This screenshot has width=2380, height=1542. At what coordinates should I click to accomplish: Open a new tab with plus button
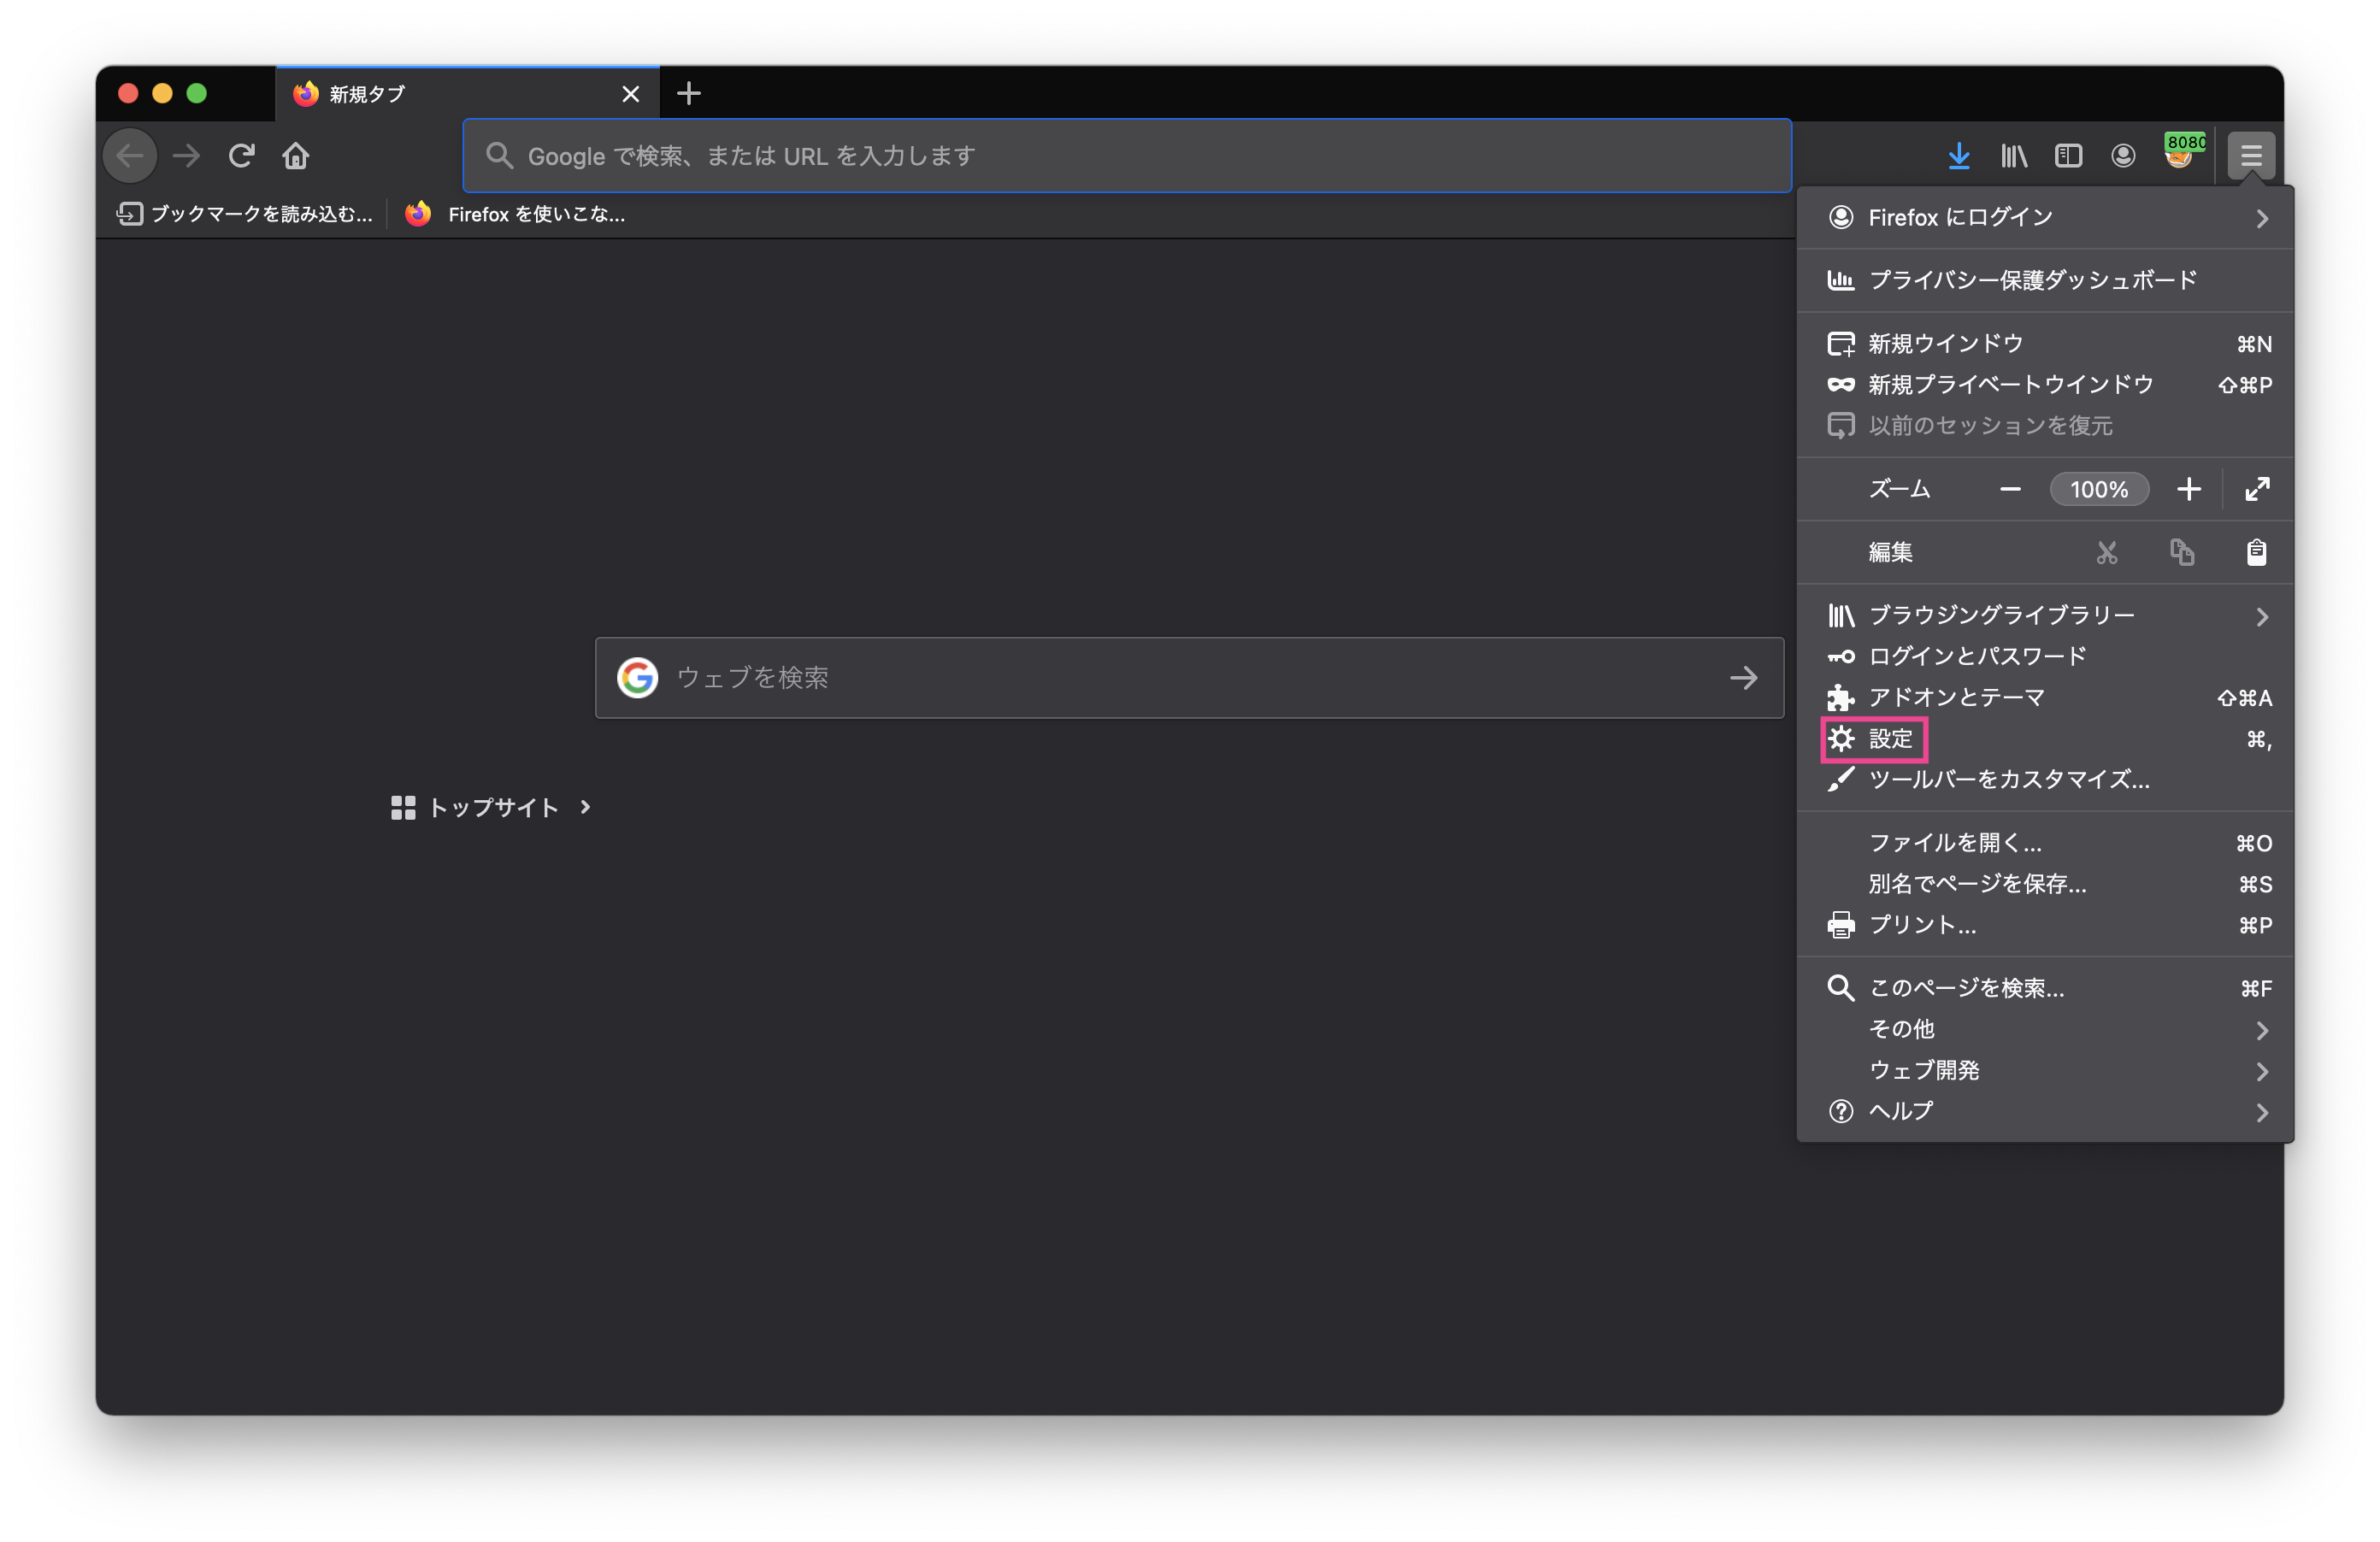tap(688, 94)
